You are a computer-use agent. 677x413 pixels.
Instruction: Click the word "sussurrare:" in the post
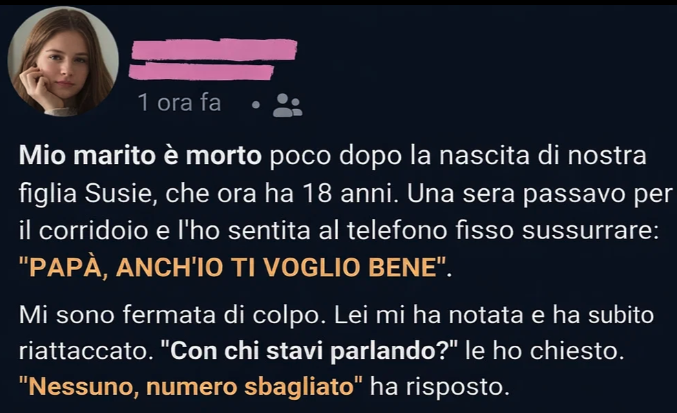(590, 231)
